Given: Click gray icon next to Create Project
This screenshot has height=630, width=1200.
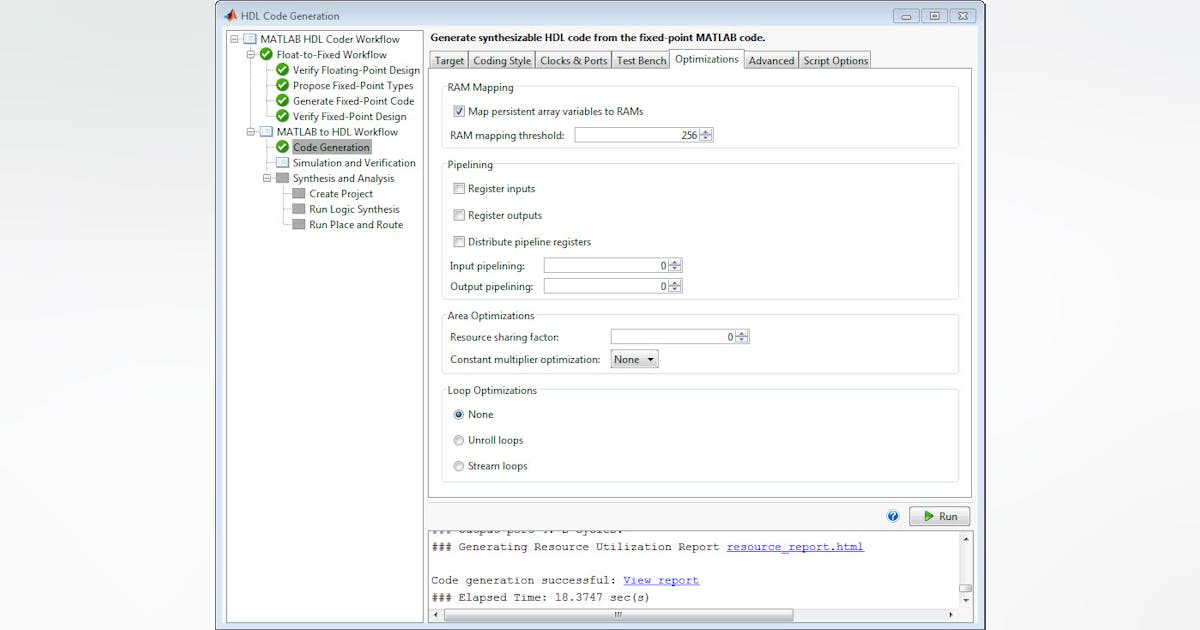Looking at the screenshot, I should [299, 194].
